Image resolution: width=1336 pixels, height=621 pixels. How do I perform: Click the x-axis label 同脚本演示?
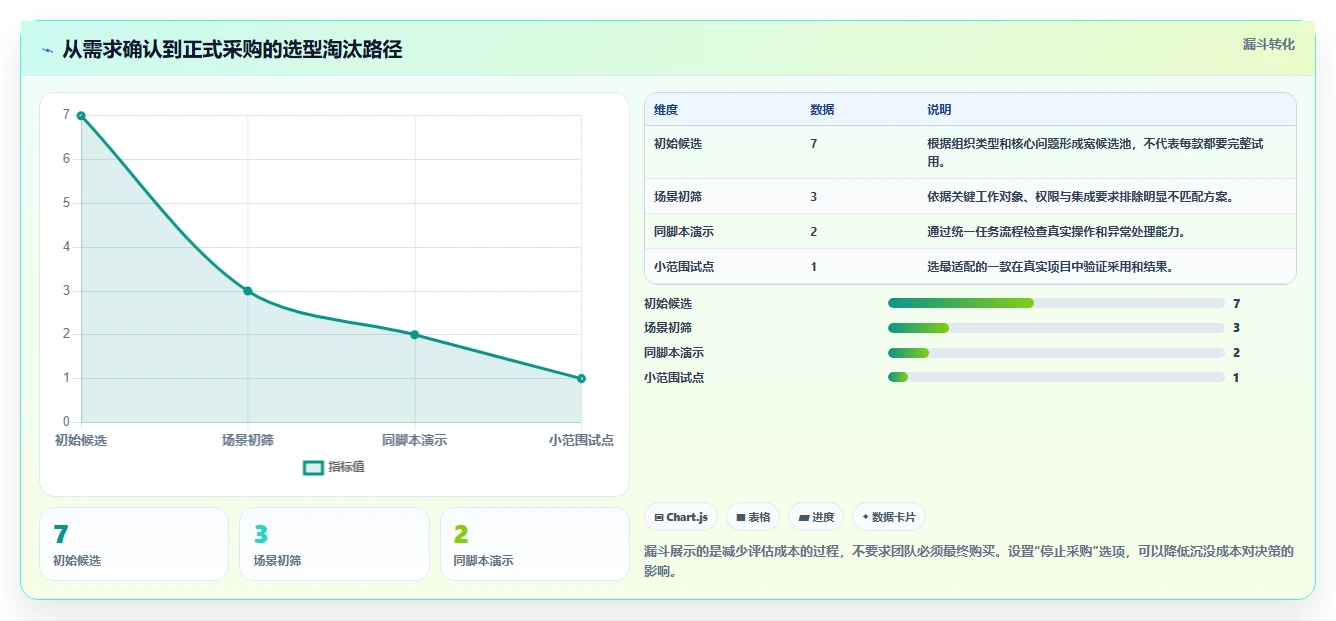pos(414,440)
